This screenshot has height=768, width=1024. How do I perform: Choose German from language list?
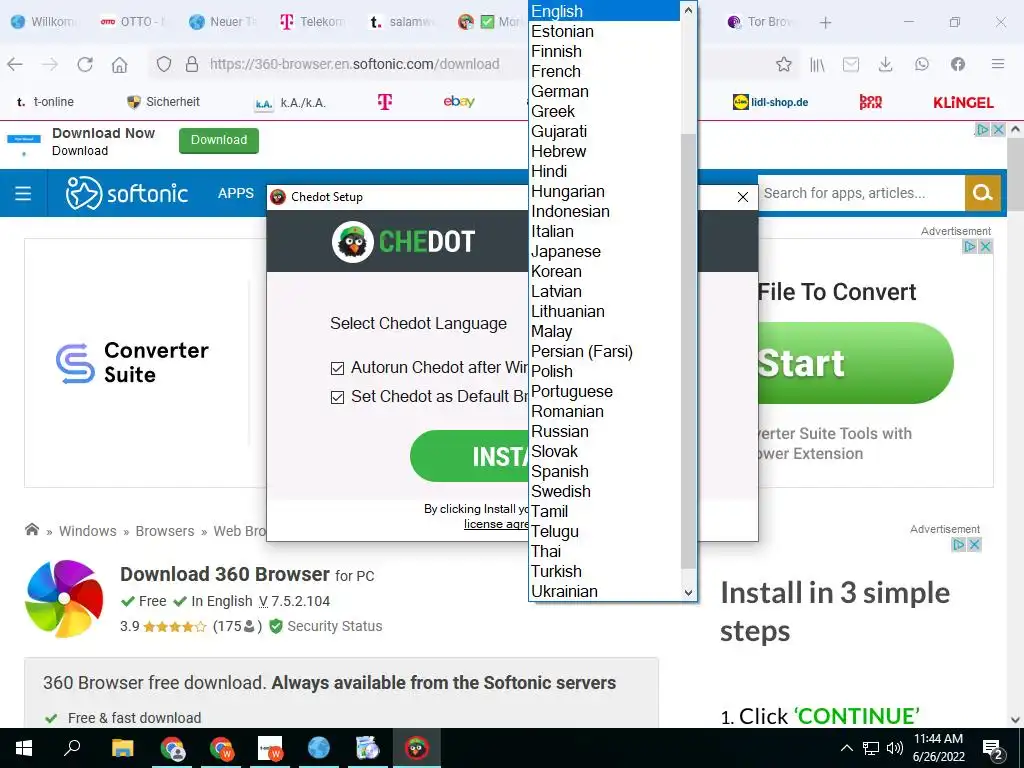pos(604,91)
